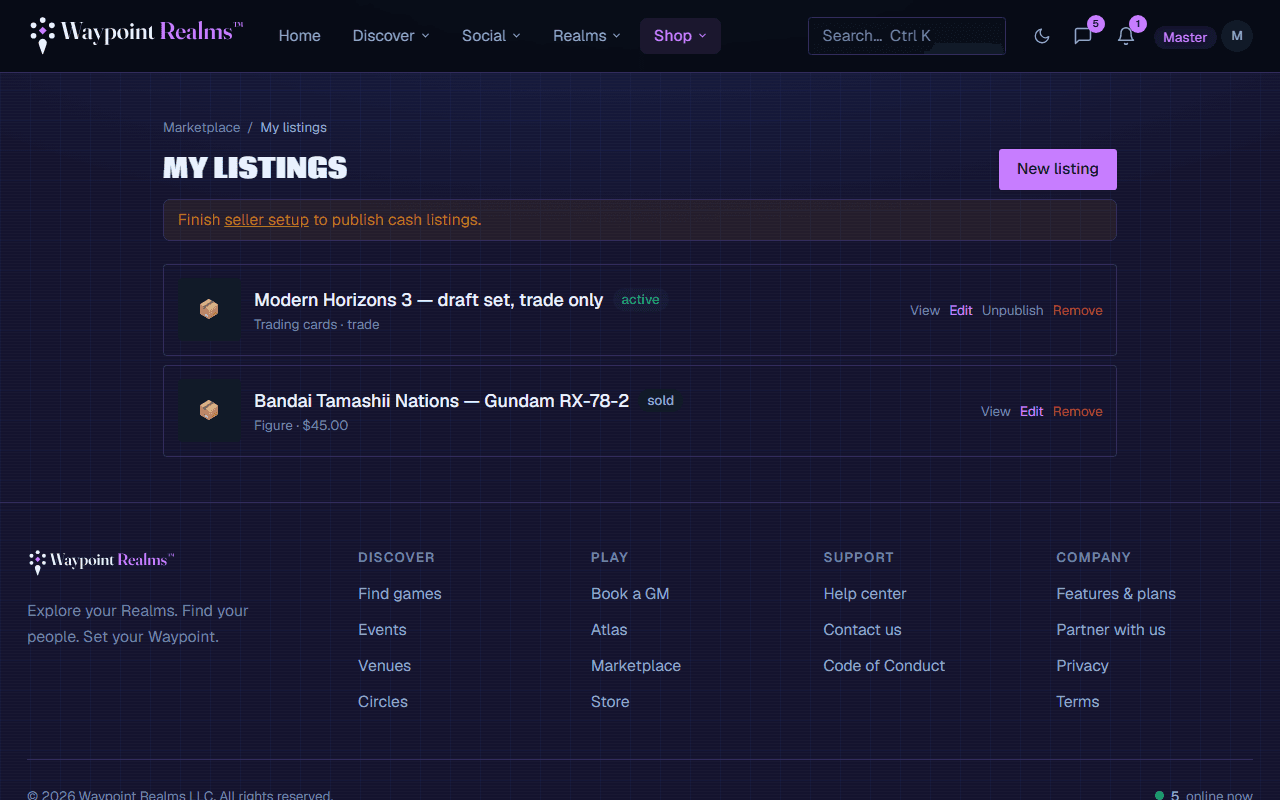Screen dimensions: 1280x800
Task: Expand the Social dropdown menu
Action: (x=491, y=36)
